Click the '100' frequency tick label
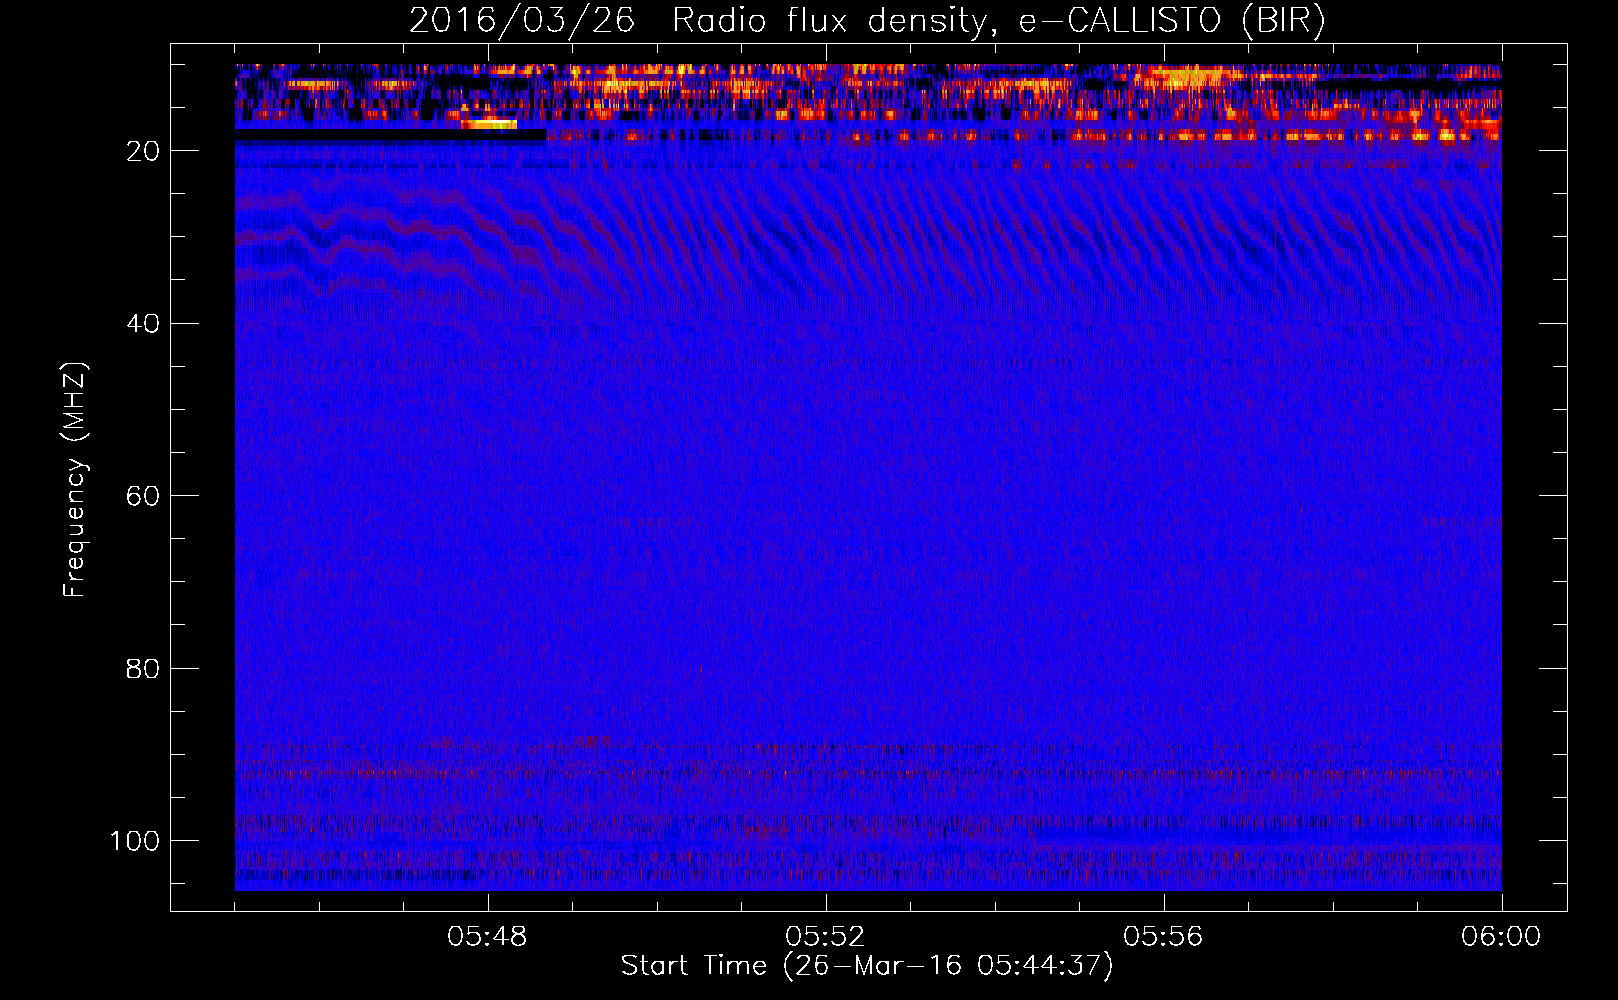Viewport: 1618px width, 1000px height. click(x=135, y=841)
